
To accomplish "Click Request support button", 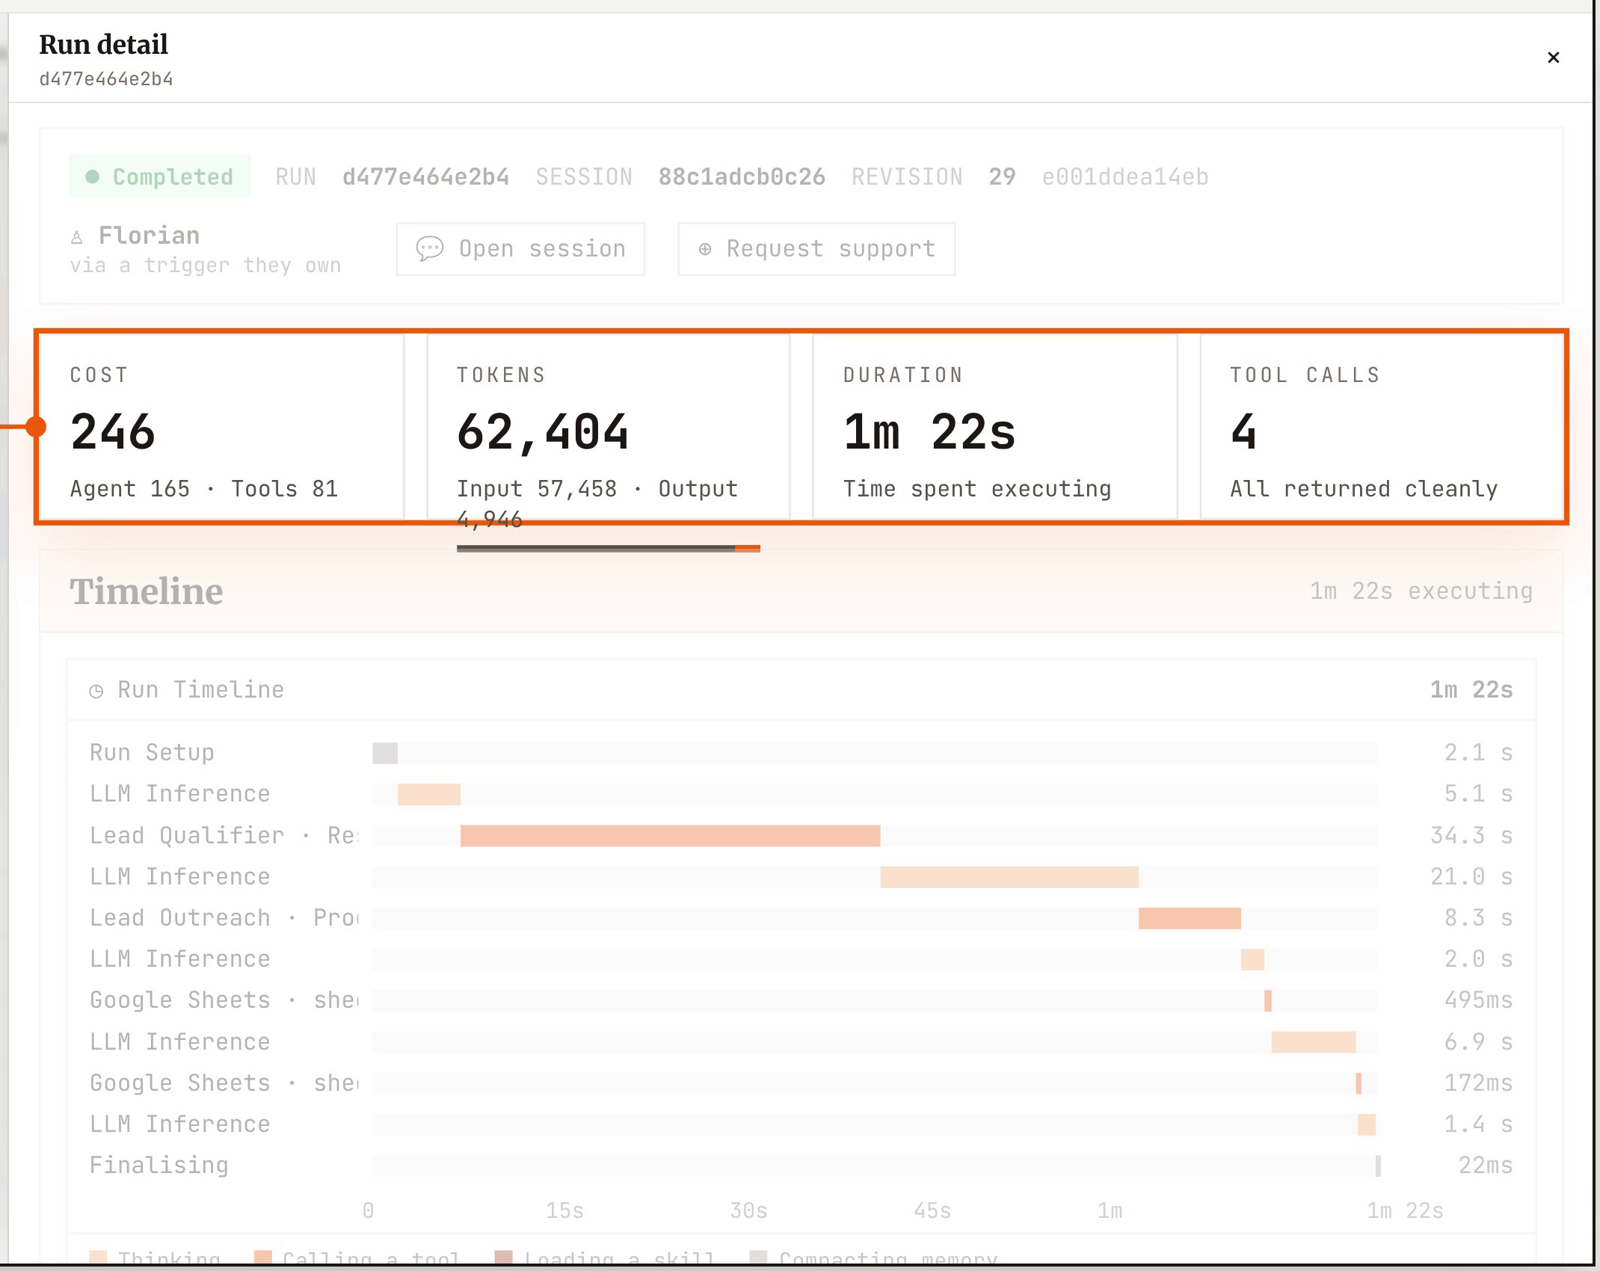I will 816,249.
